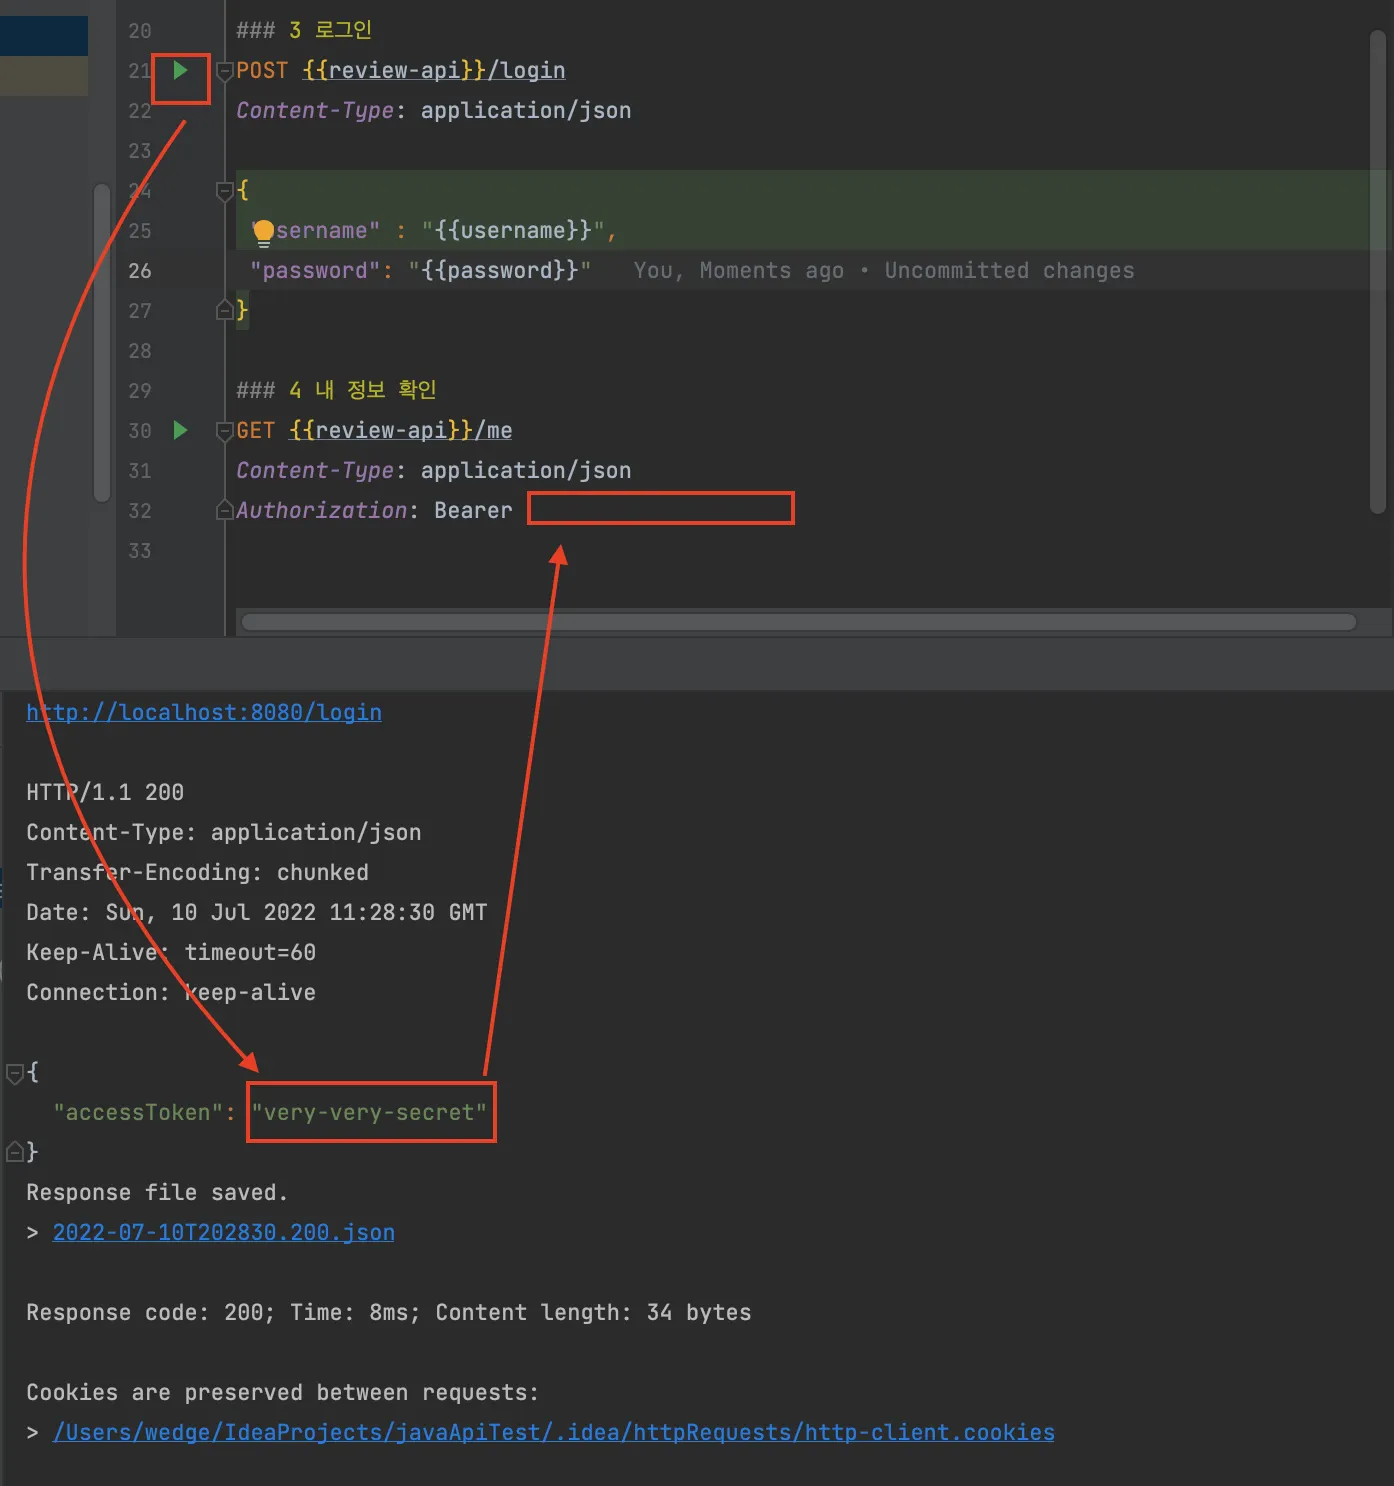Click the response JSON closing brace fold marker
Image resolution: width=1394 pixels, height=1486 pixels.
15,1152
